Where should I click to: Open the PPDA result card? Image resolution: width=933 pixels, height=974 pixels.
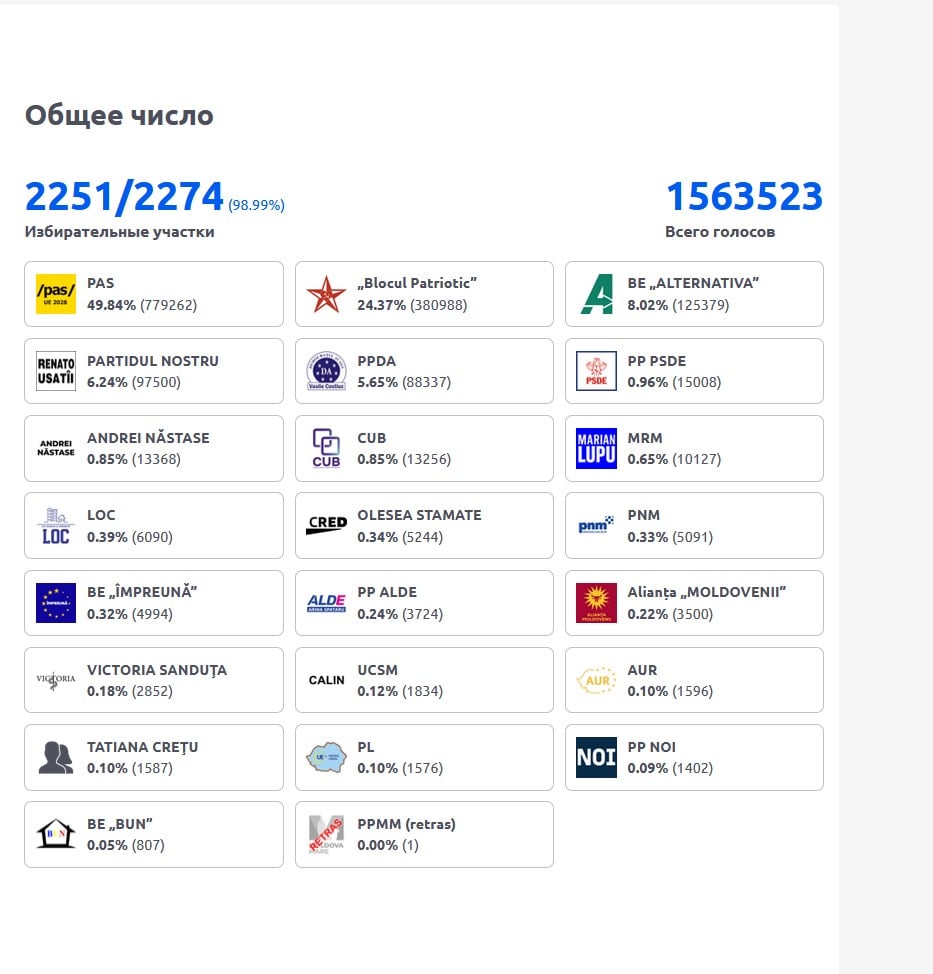[424, 371]
